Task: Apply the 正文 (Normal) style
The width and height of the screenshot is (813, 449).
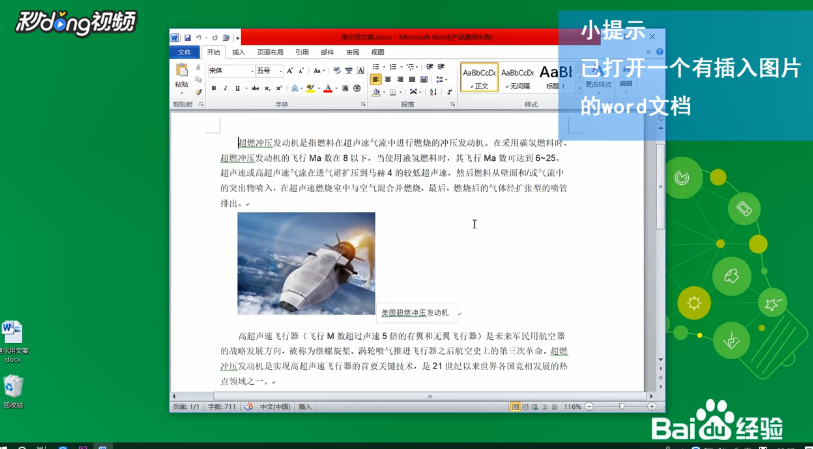Action: pos(479,77)
